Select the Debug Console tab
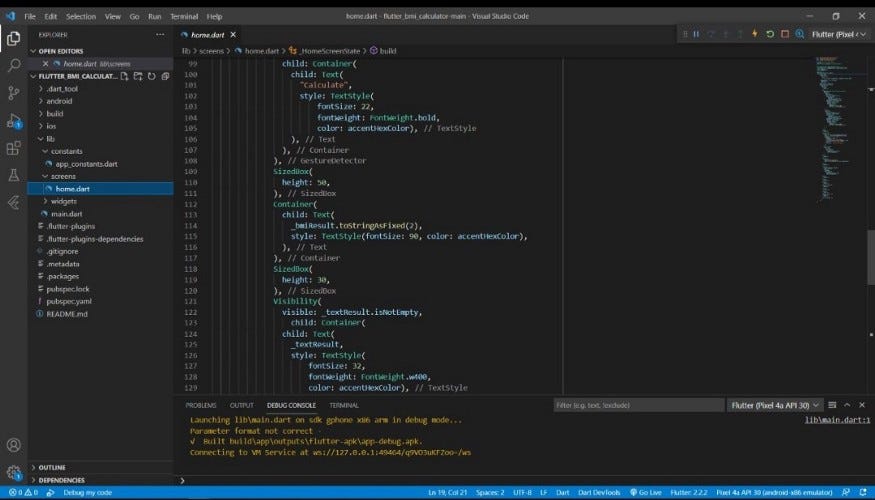Screen dimensions: 875x500 click(x=291, y=405)
